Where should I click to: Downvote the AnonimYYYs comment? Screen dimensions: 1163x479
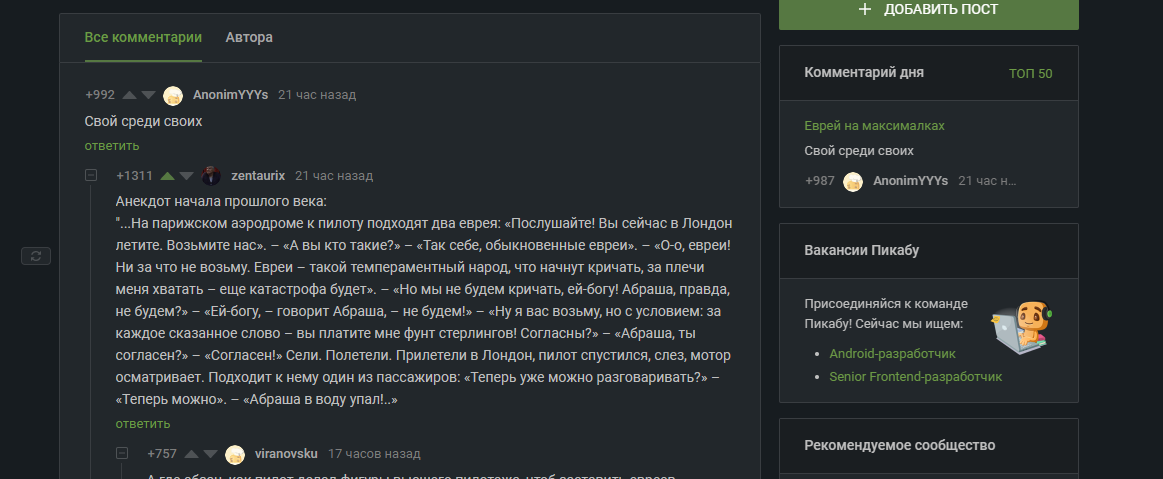pos(148,95)
